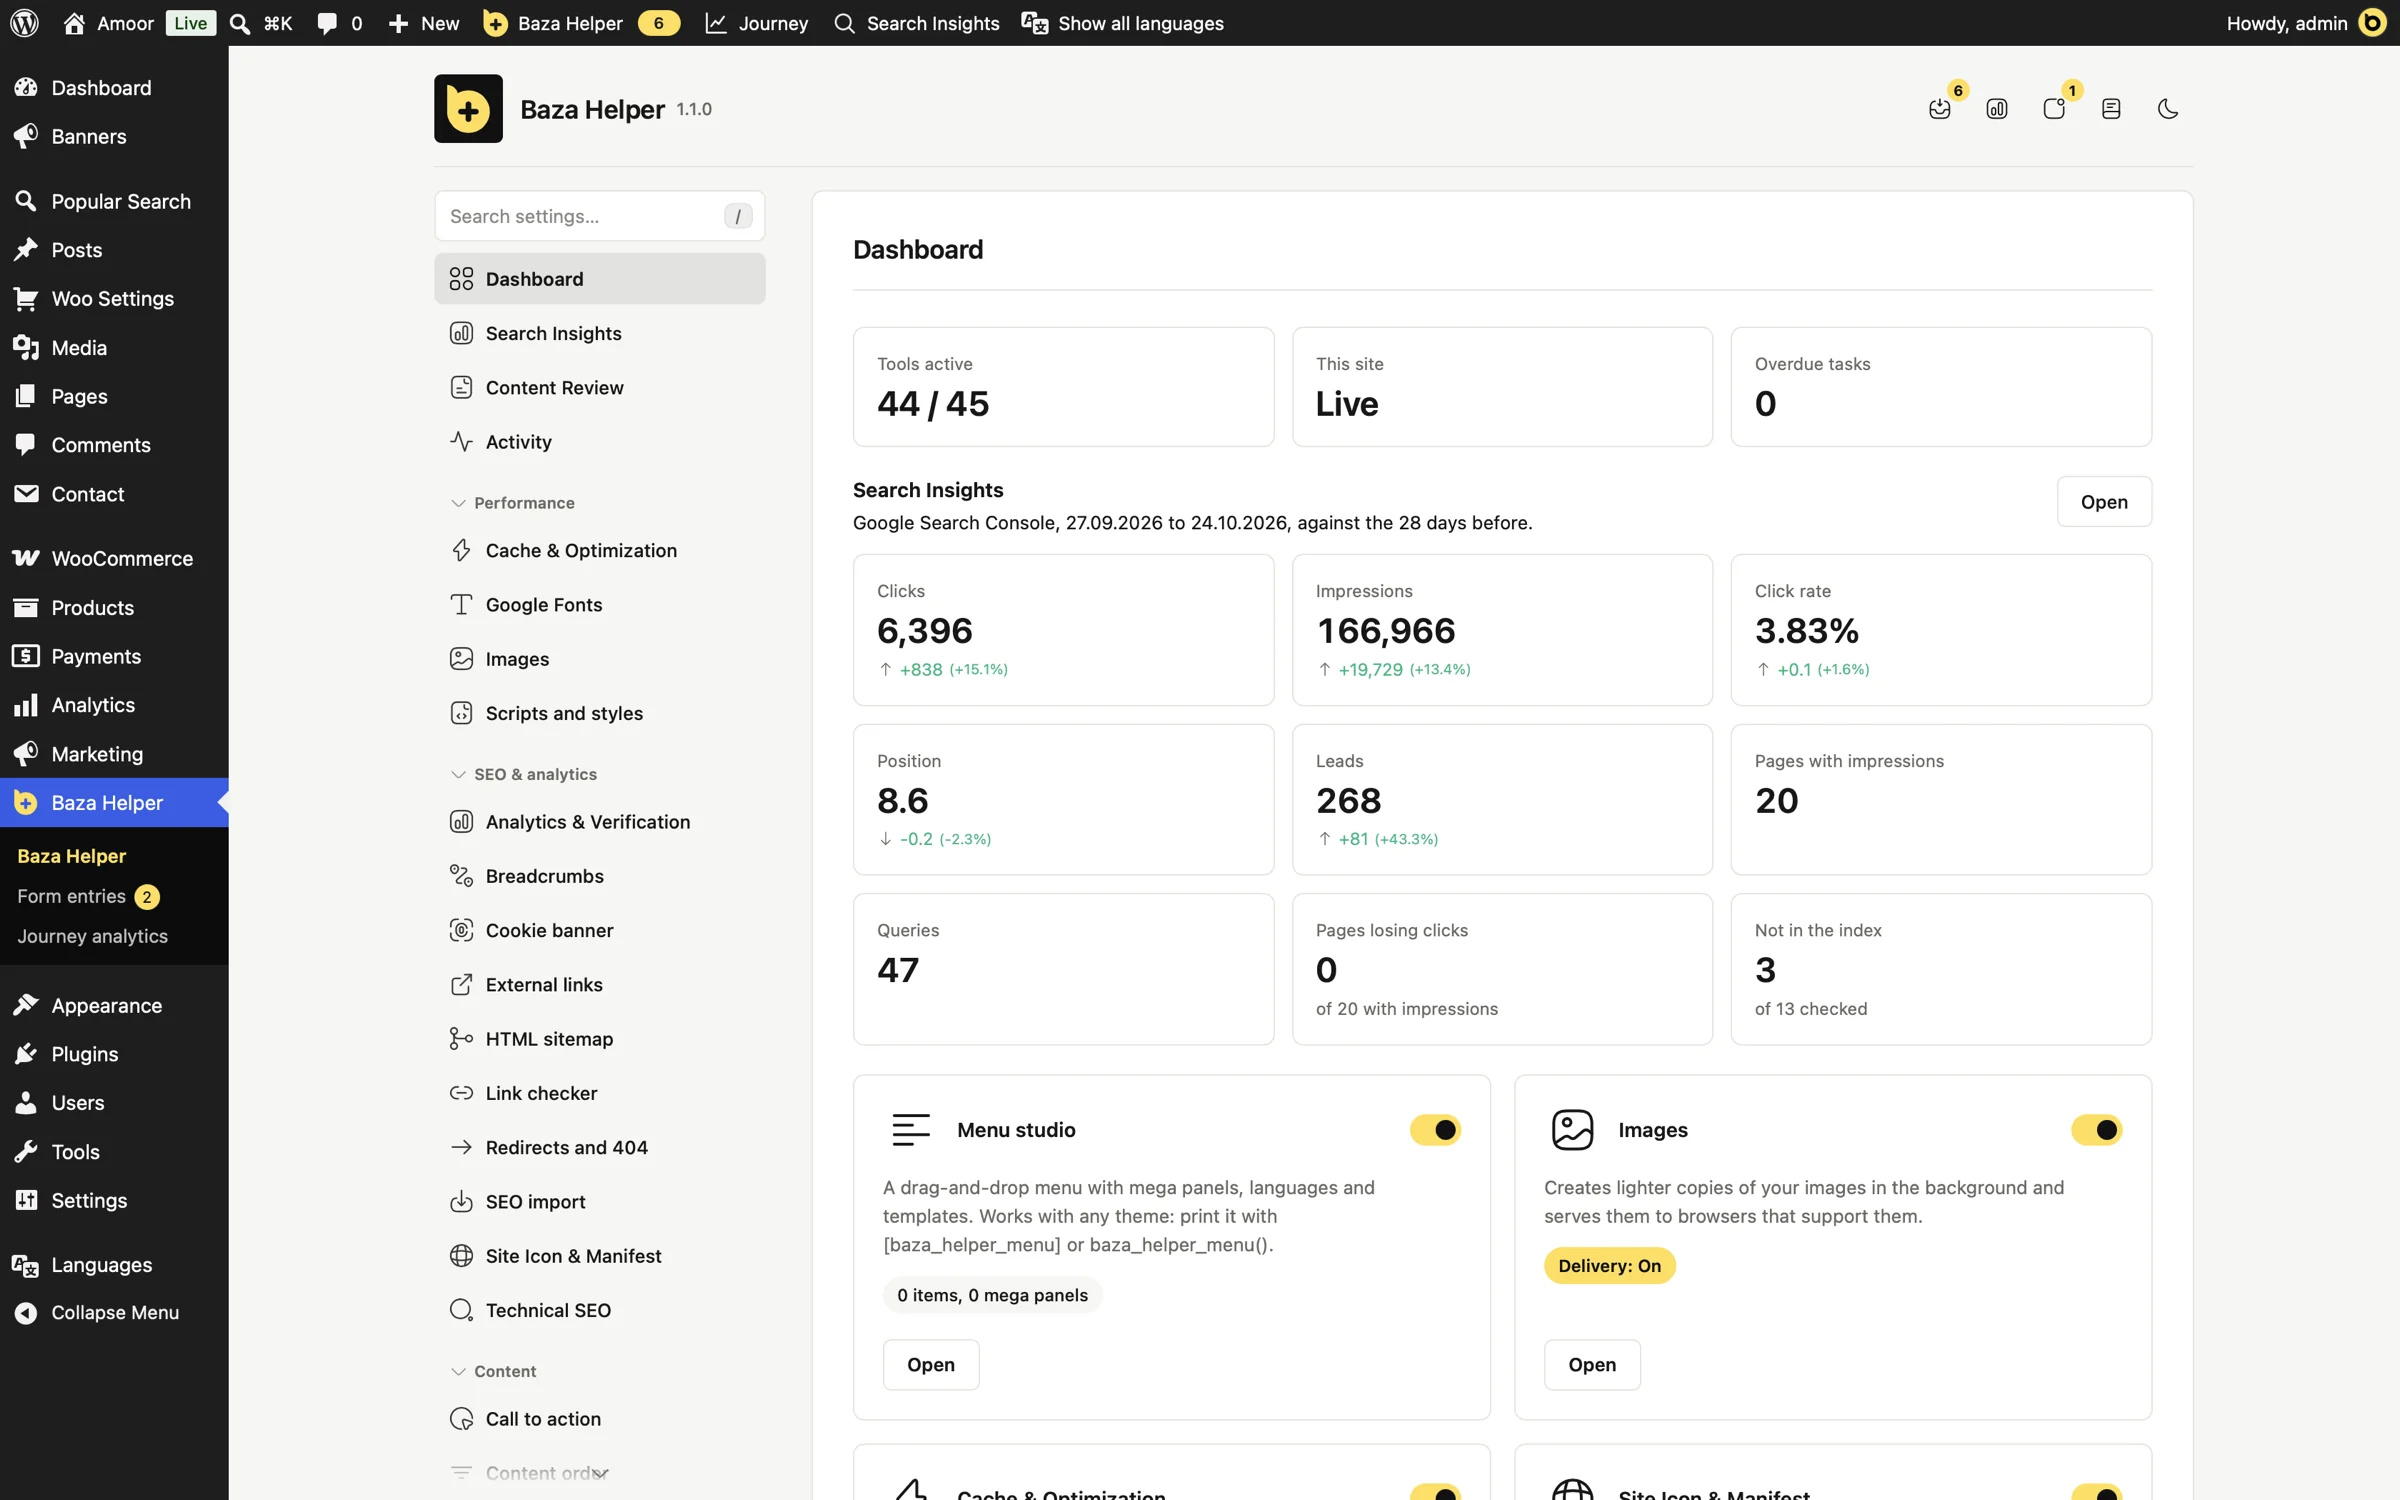Open Cookie banner settings

600,930
